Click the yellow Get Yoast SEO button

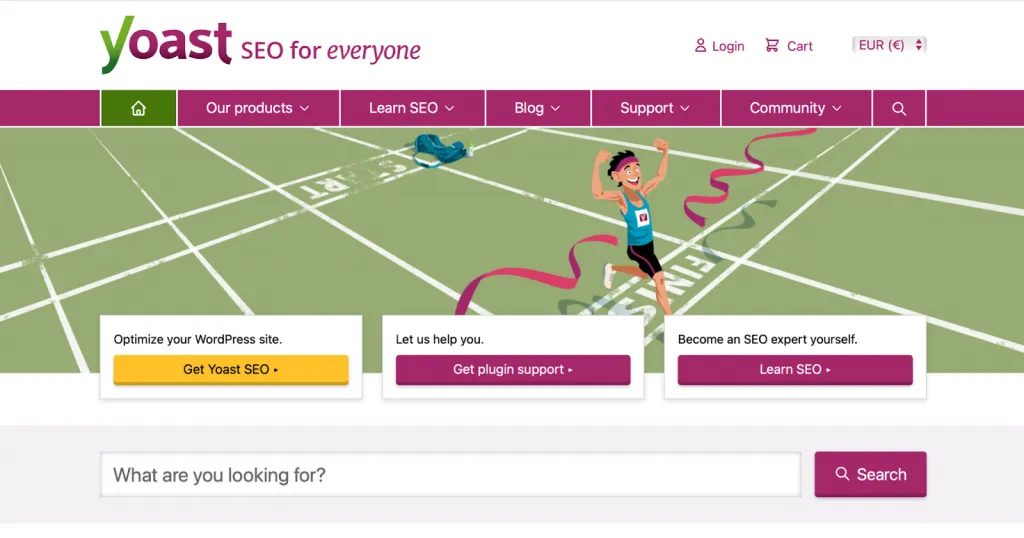231,370
